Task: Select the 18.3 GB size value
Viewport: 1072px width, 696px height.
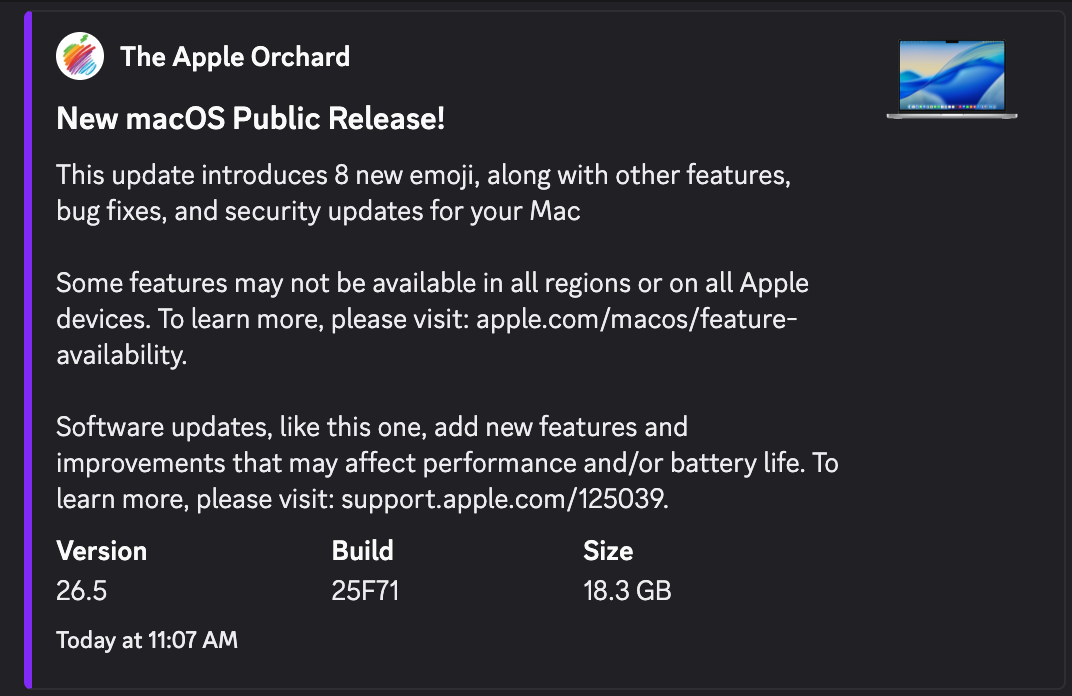Action: (627, 591)
